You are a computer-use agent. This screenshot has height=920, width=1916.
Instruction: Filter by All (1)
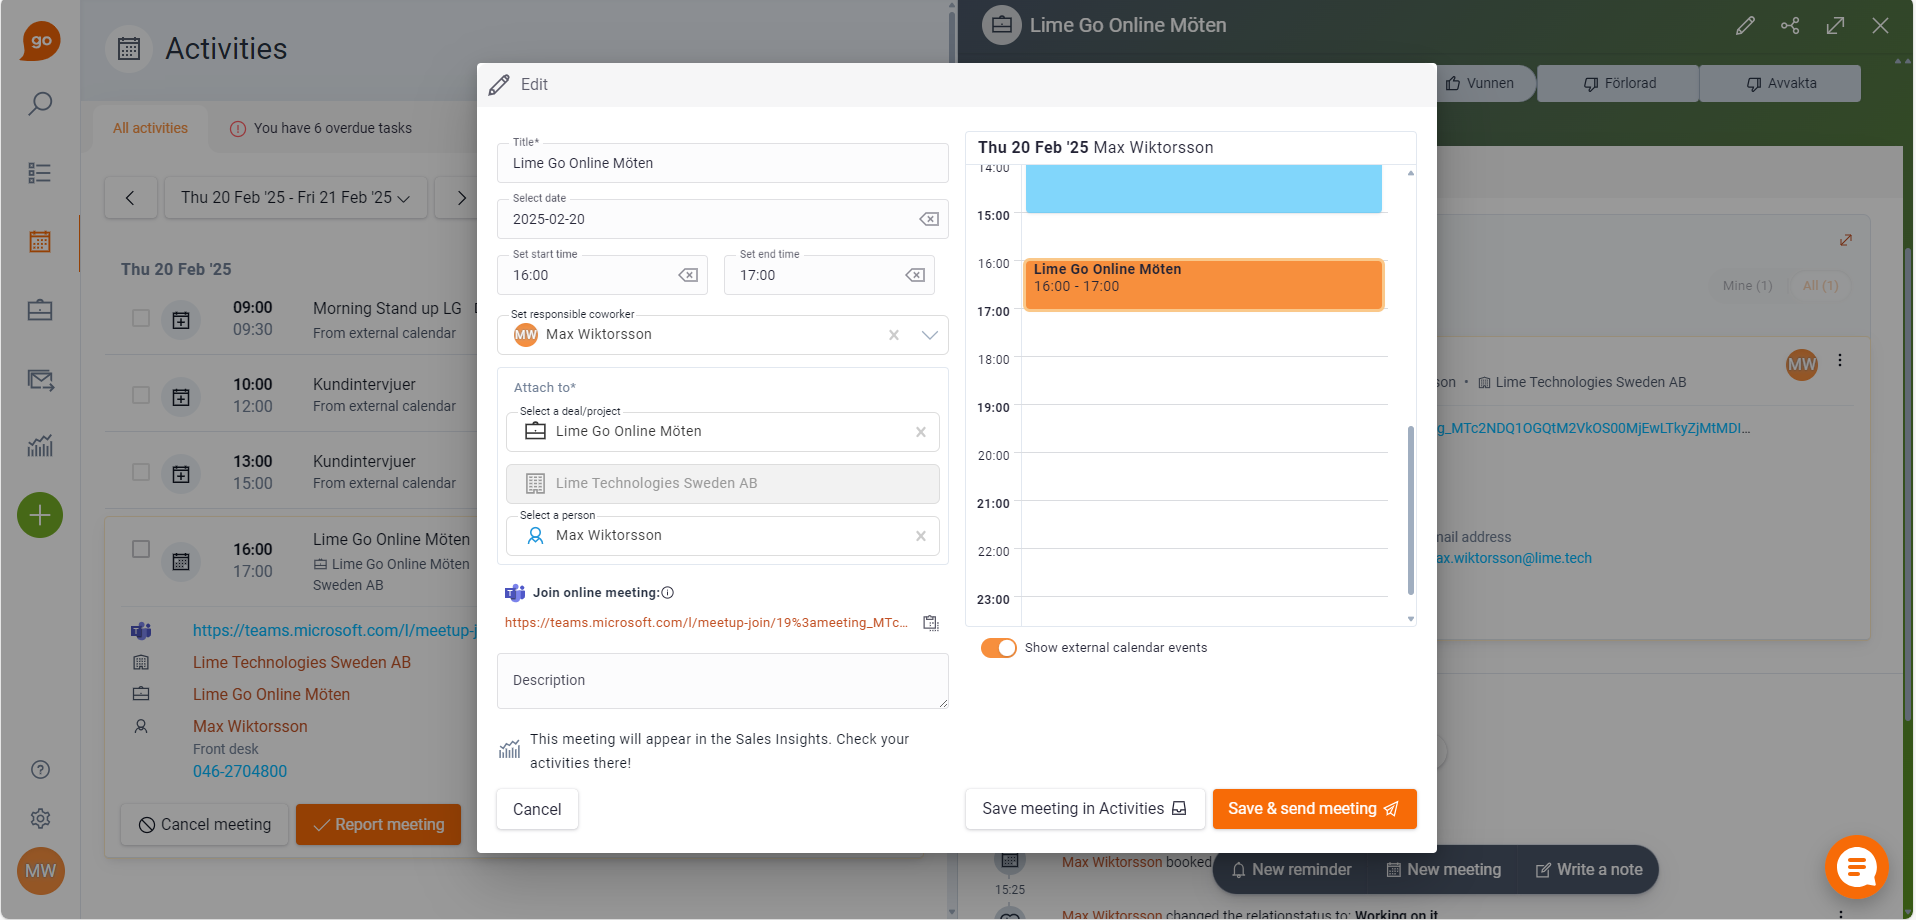[1820, 286]
